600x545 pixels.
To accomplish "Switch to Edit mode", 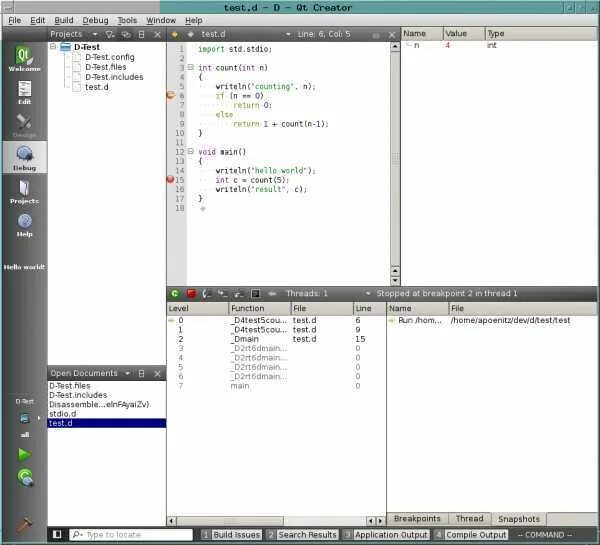I will (x=24, y=92).
